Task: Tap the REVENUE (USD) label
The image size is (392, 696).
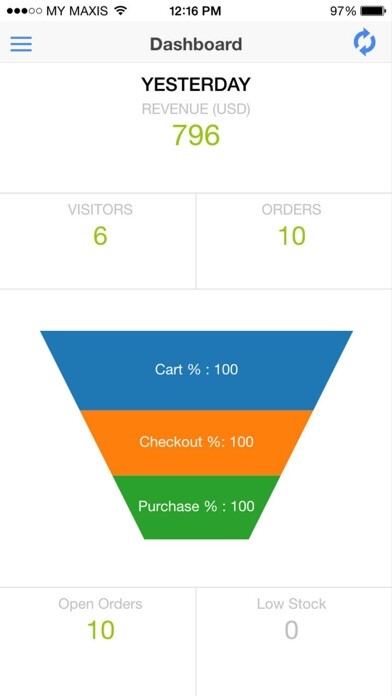Action: (x=196, y=109)
